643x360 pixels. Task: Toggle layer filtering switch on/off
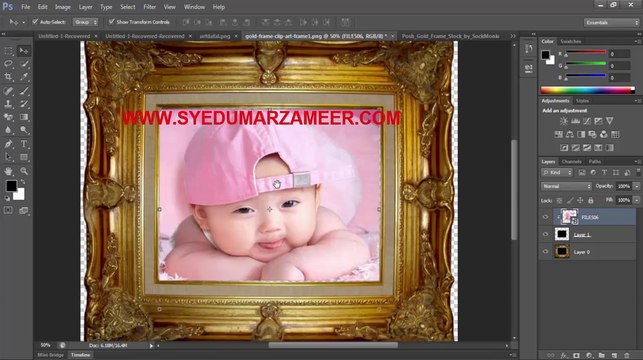pos(638,172)
